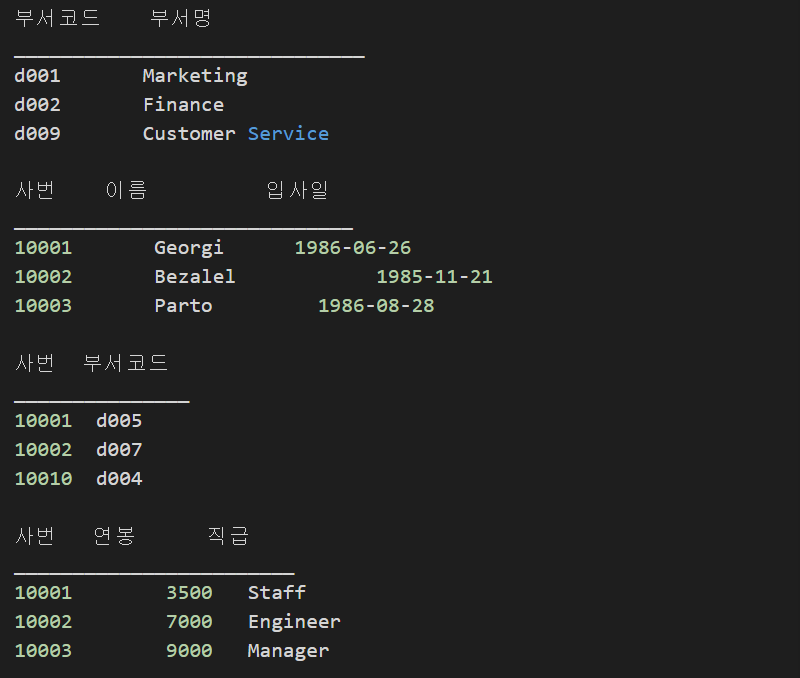The width and height of the screenshot is (800, 678).
Task: Click the 이름 column header
Action: [x=127, y=190]
